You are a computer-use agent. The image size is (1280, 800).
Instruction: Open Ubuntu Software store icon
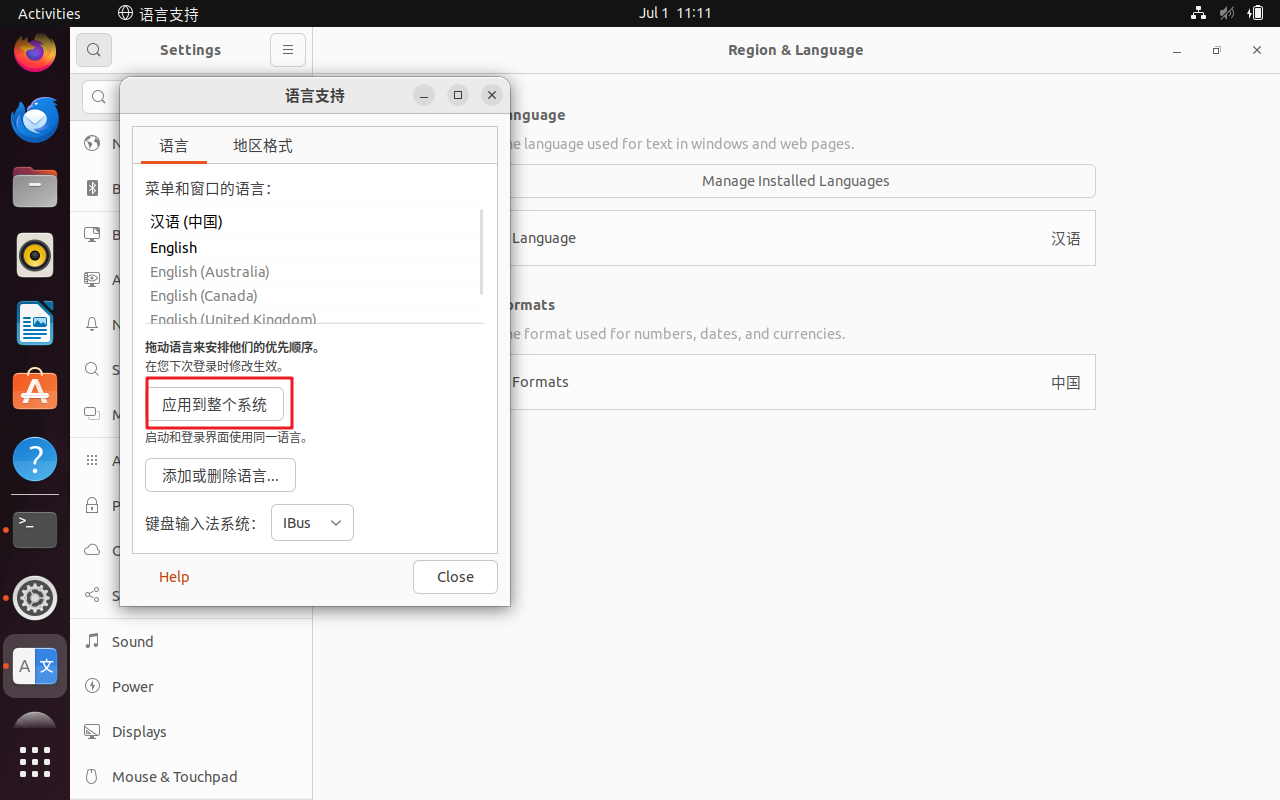tap(35, 390)
